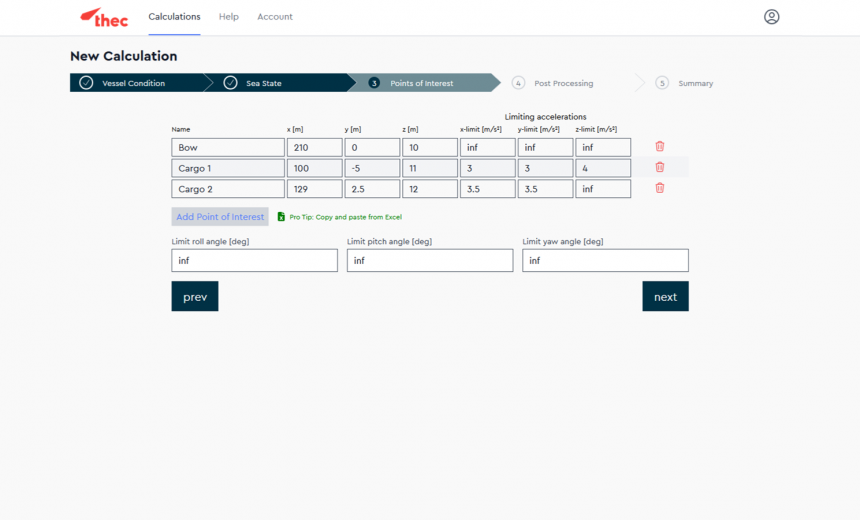The height and width of the screenshot is (520, 860).
Task: Go back with prev button
Action: click(195, 297)
